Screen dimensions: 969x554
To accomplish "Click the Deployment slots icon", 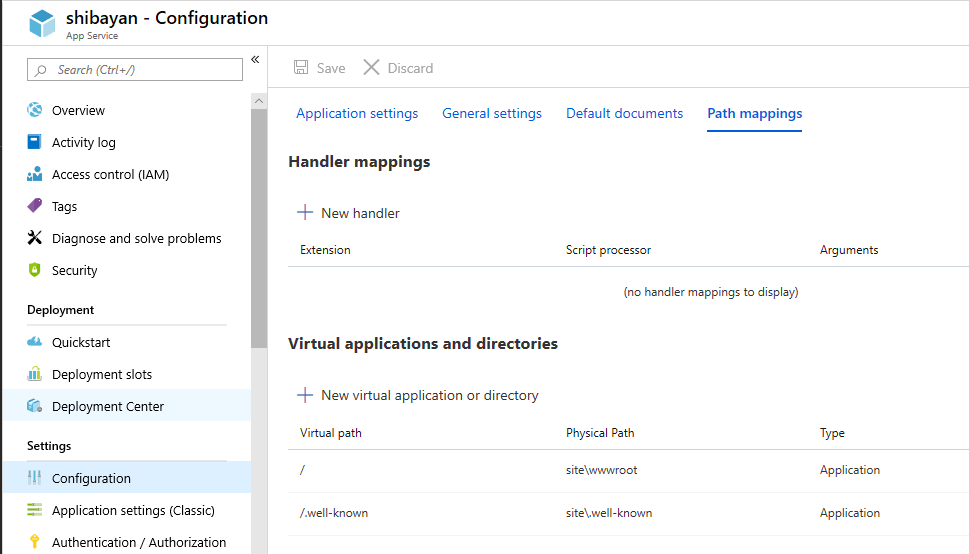I will tap(35, 374).
